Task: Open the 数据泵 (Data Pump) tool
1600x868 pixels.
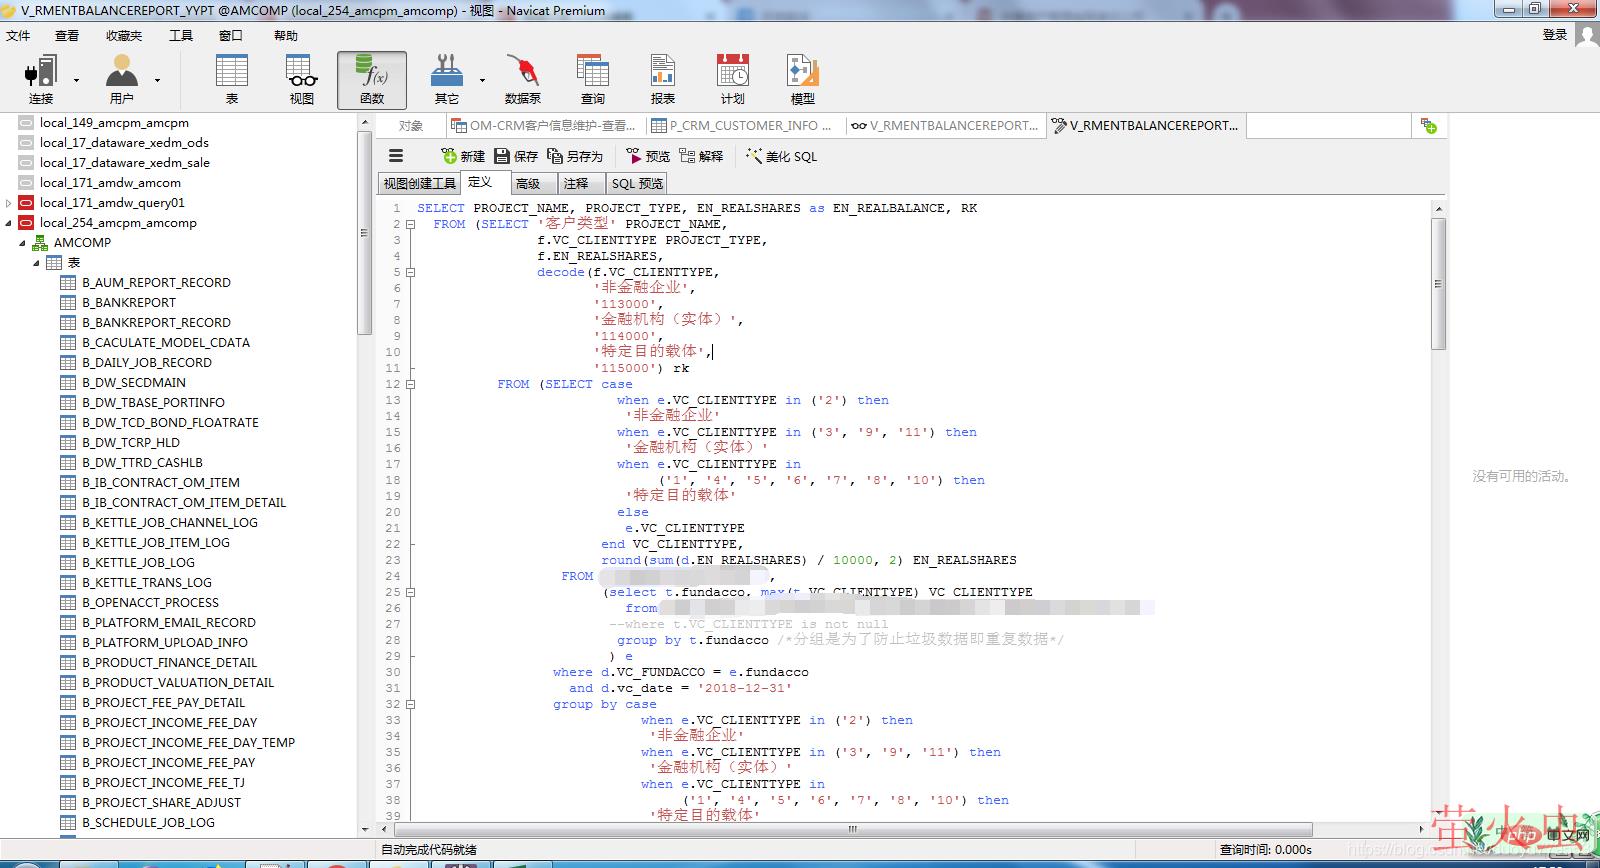Action: 522,79
